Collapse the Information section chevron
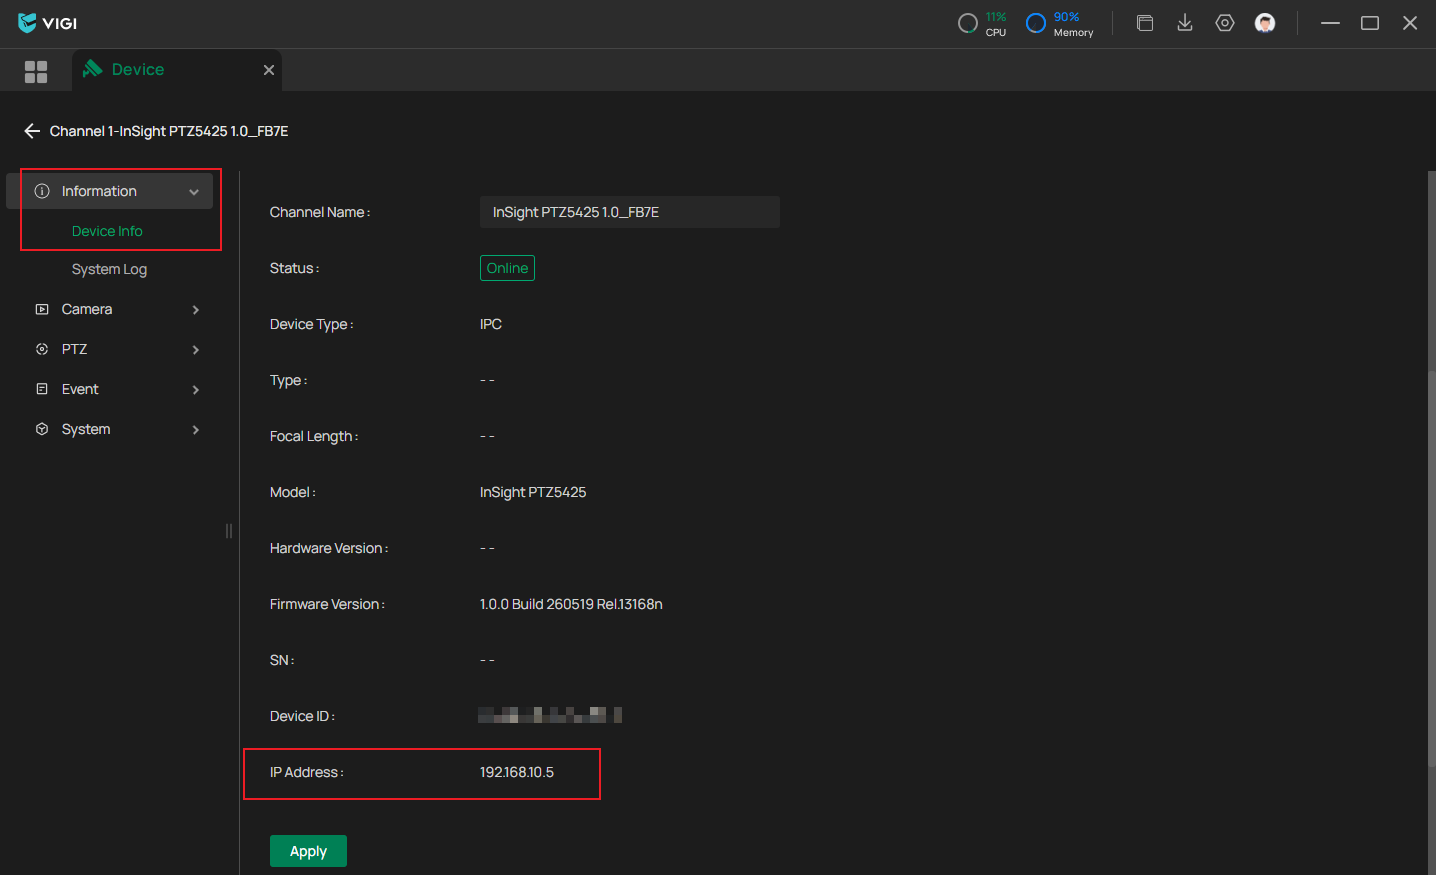The image size is (1436, 875). (x=194, y=192)
